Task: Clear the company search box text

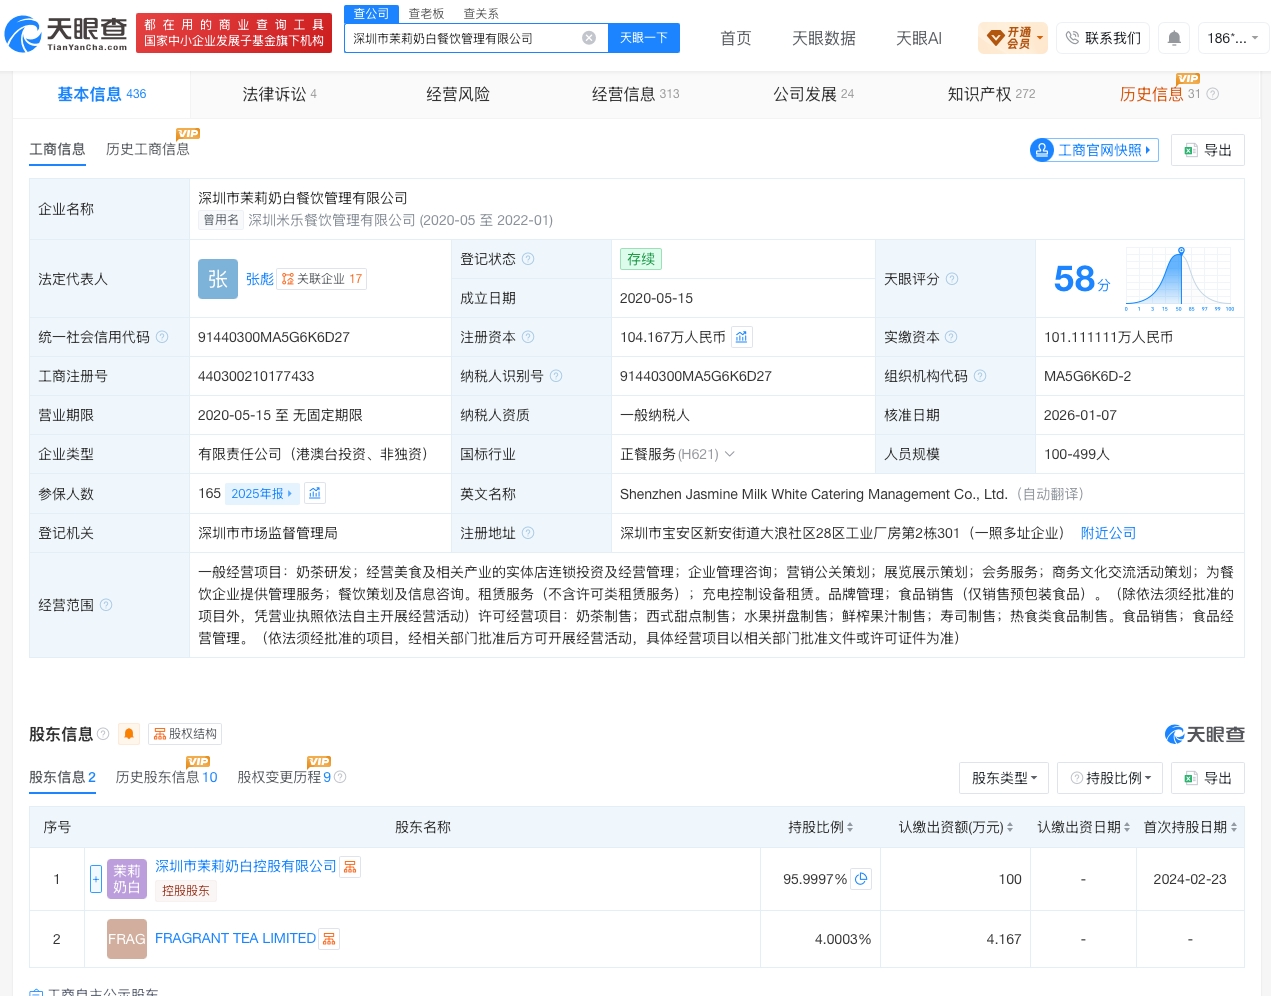Action: coord(589,38)
